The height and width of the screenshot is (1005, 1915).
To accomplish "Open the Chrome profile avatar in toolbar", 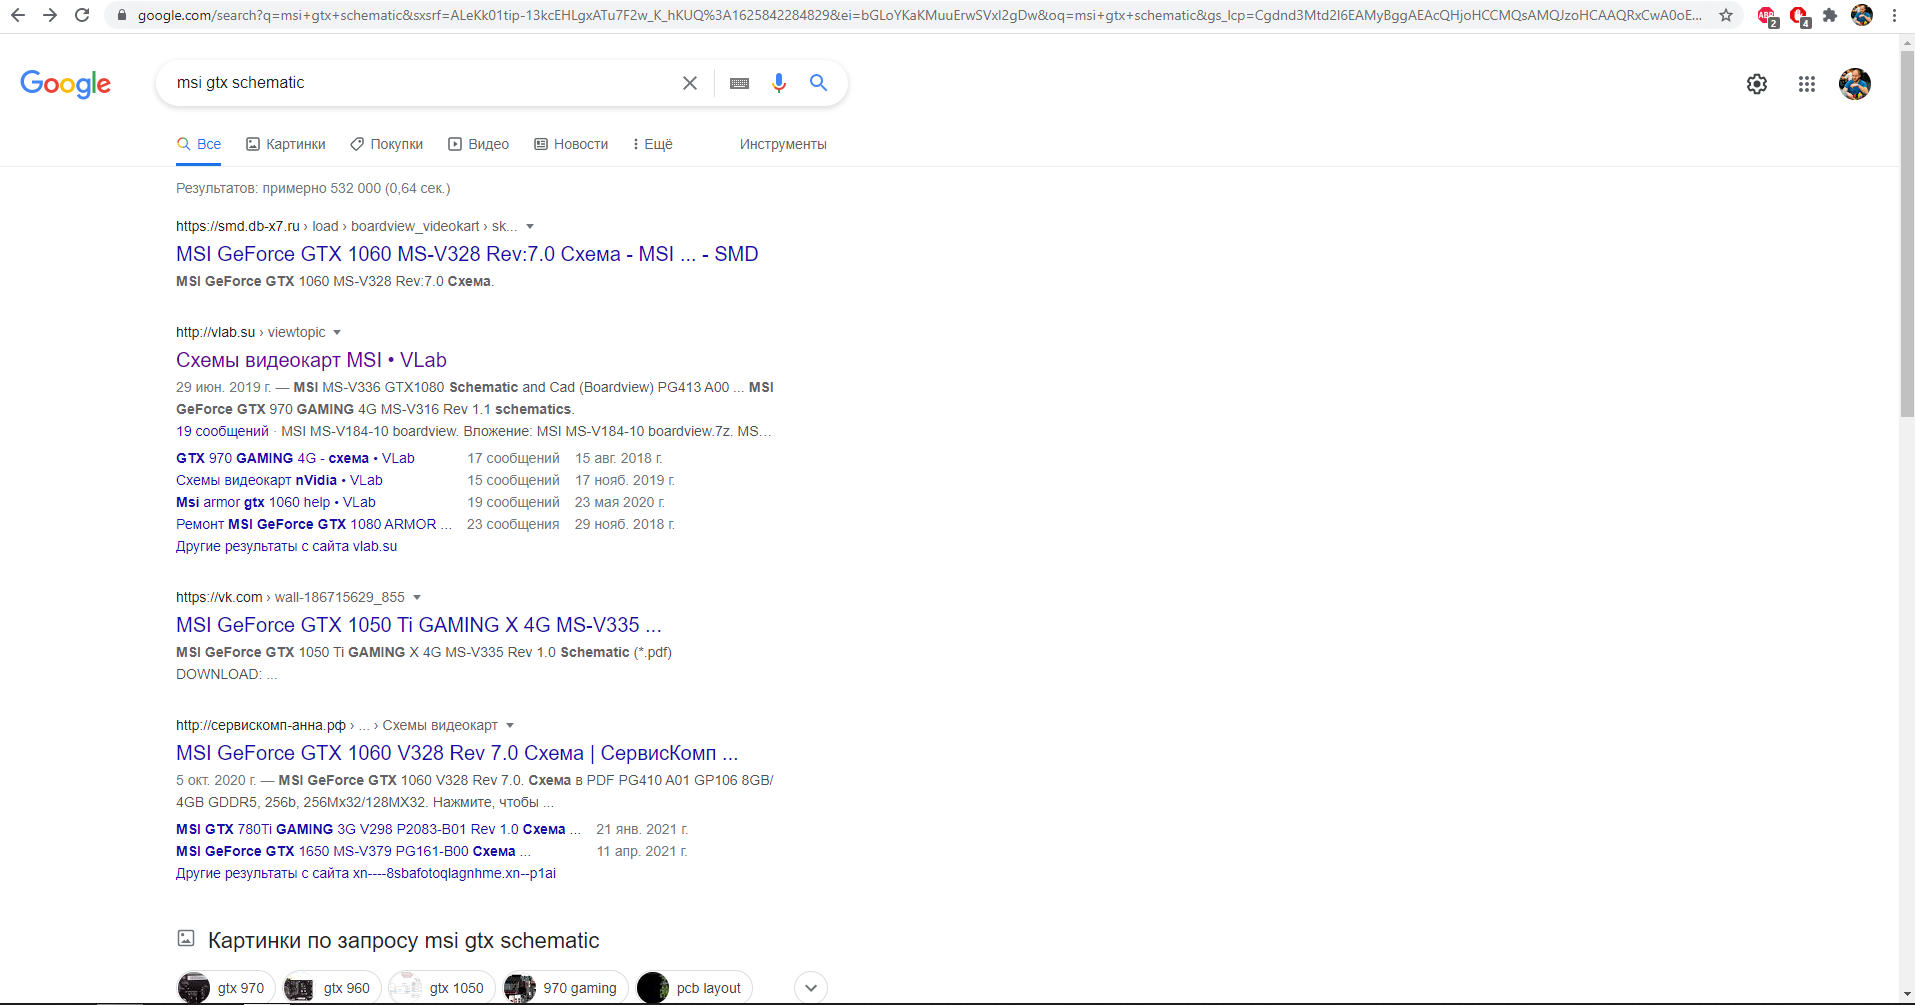I will coord(1862,15).
